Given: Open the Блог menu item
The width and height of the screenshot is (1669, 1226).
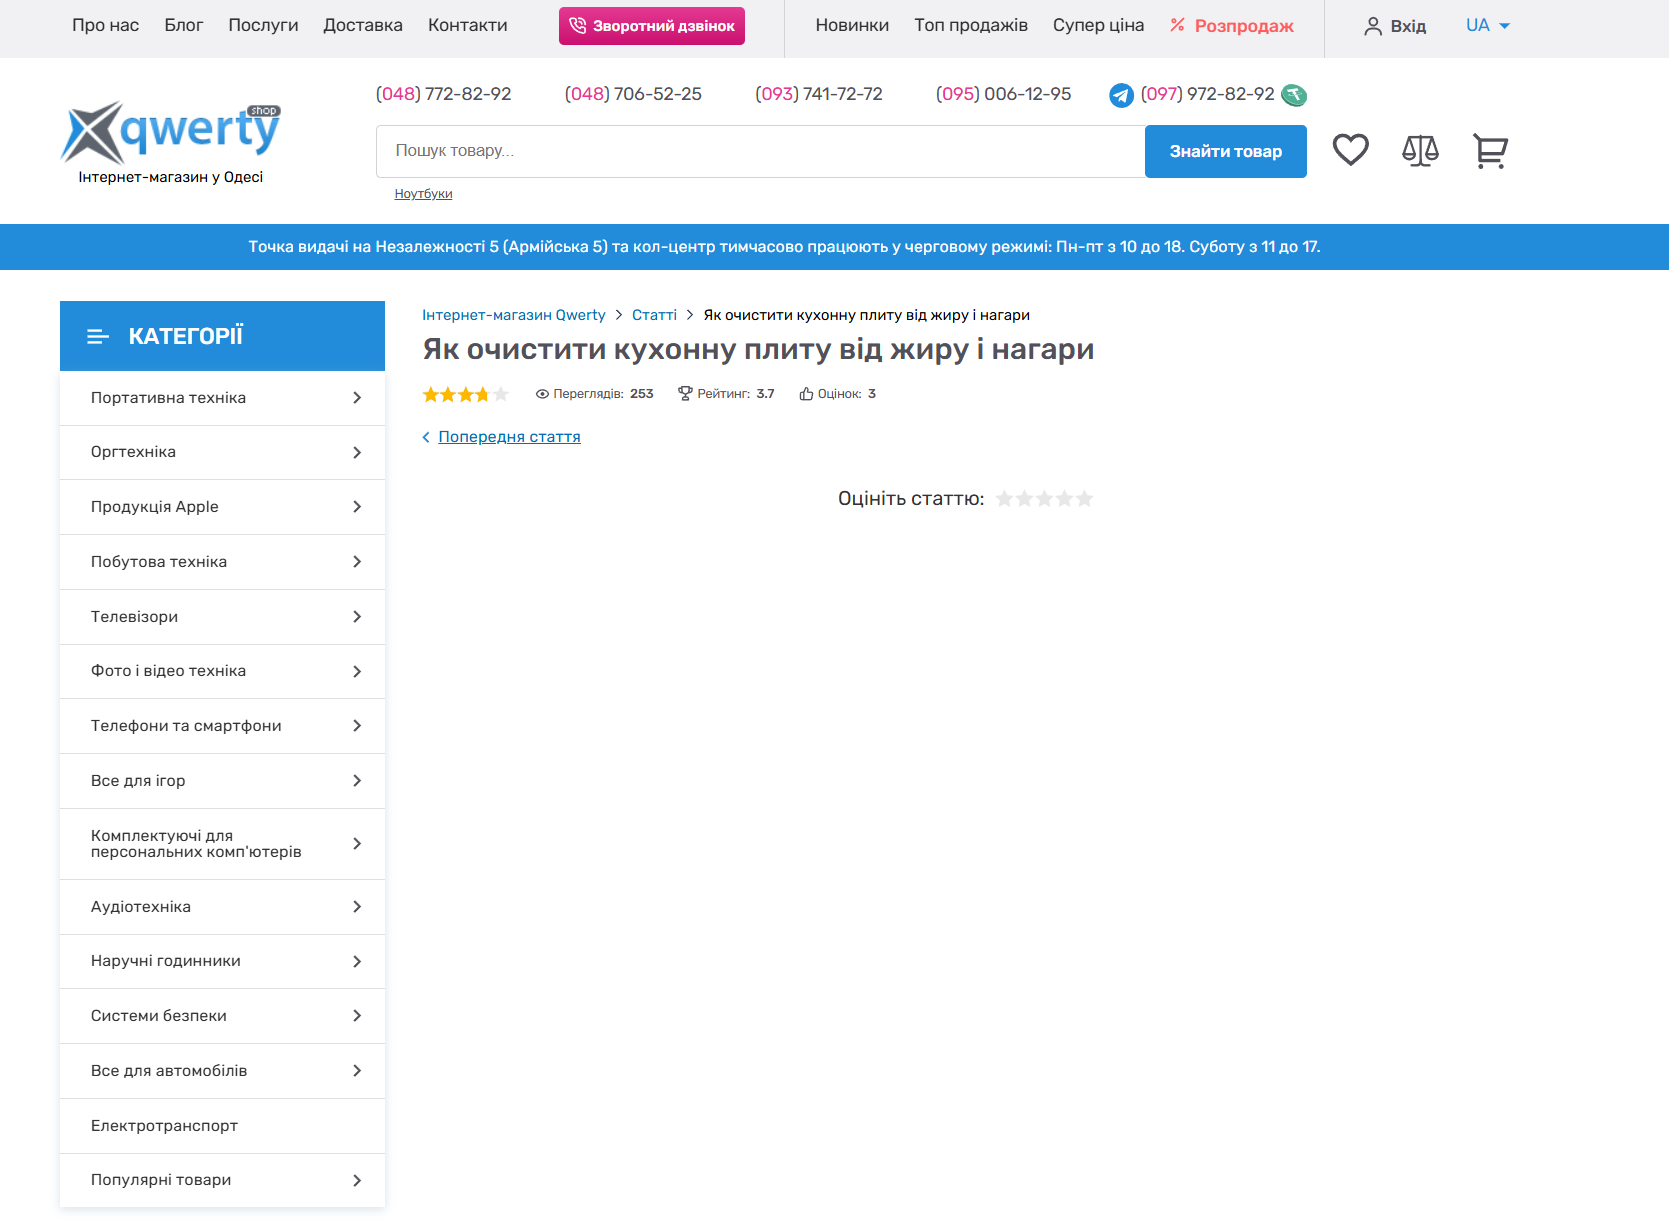Looking at the screenshot, I should tap(183, 26).
